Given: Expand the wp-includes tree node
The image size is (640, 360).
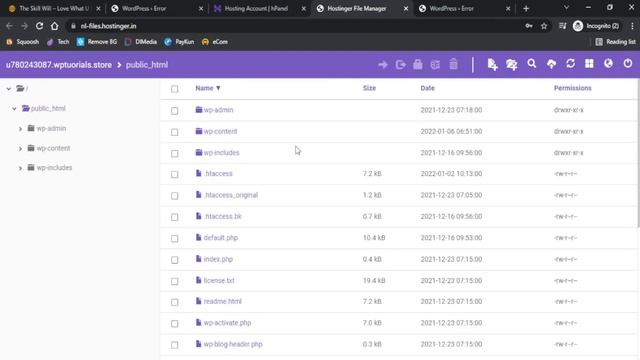Looking at the screenshot, I should tap(20, 168).
